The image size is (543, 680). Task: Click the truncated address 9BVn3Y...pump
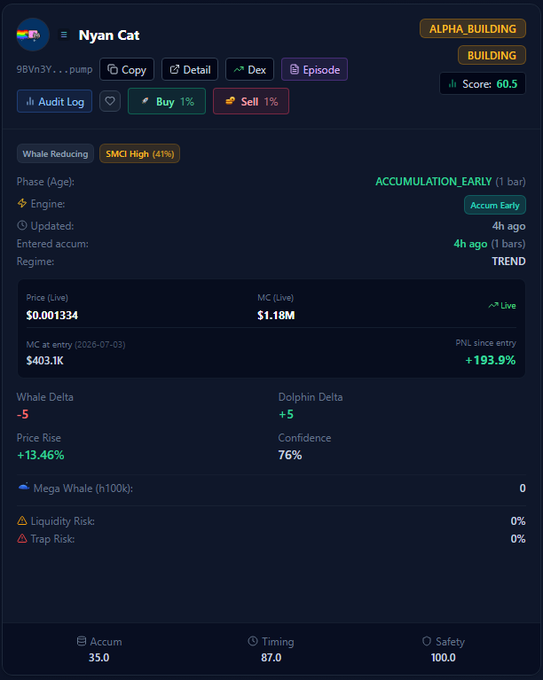(55, 69)
